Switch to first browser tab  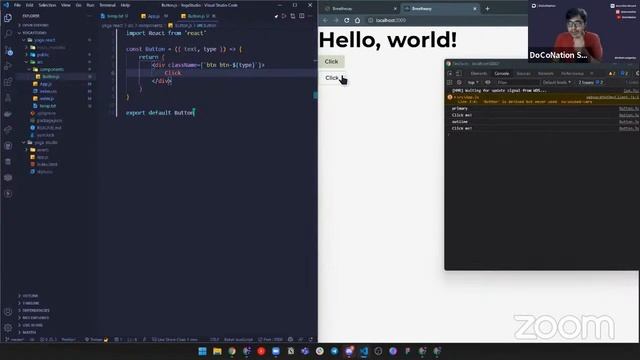point(359,9)
